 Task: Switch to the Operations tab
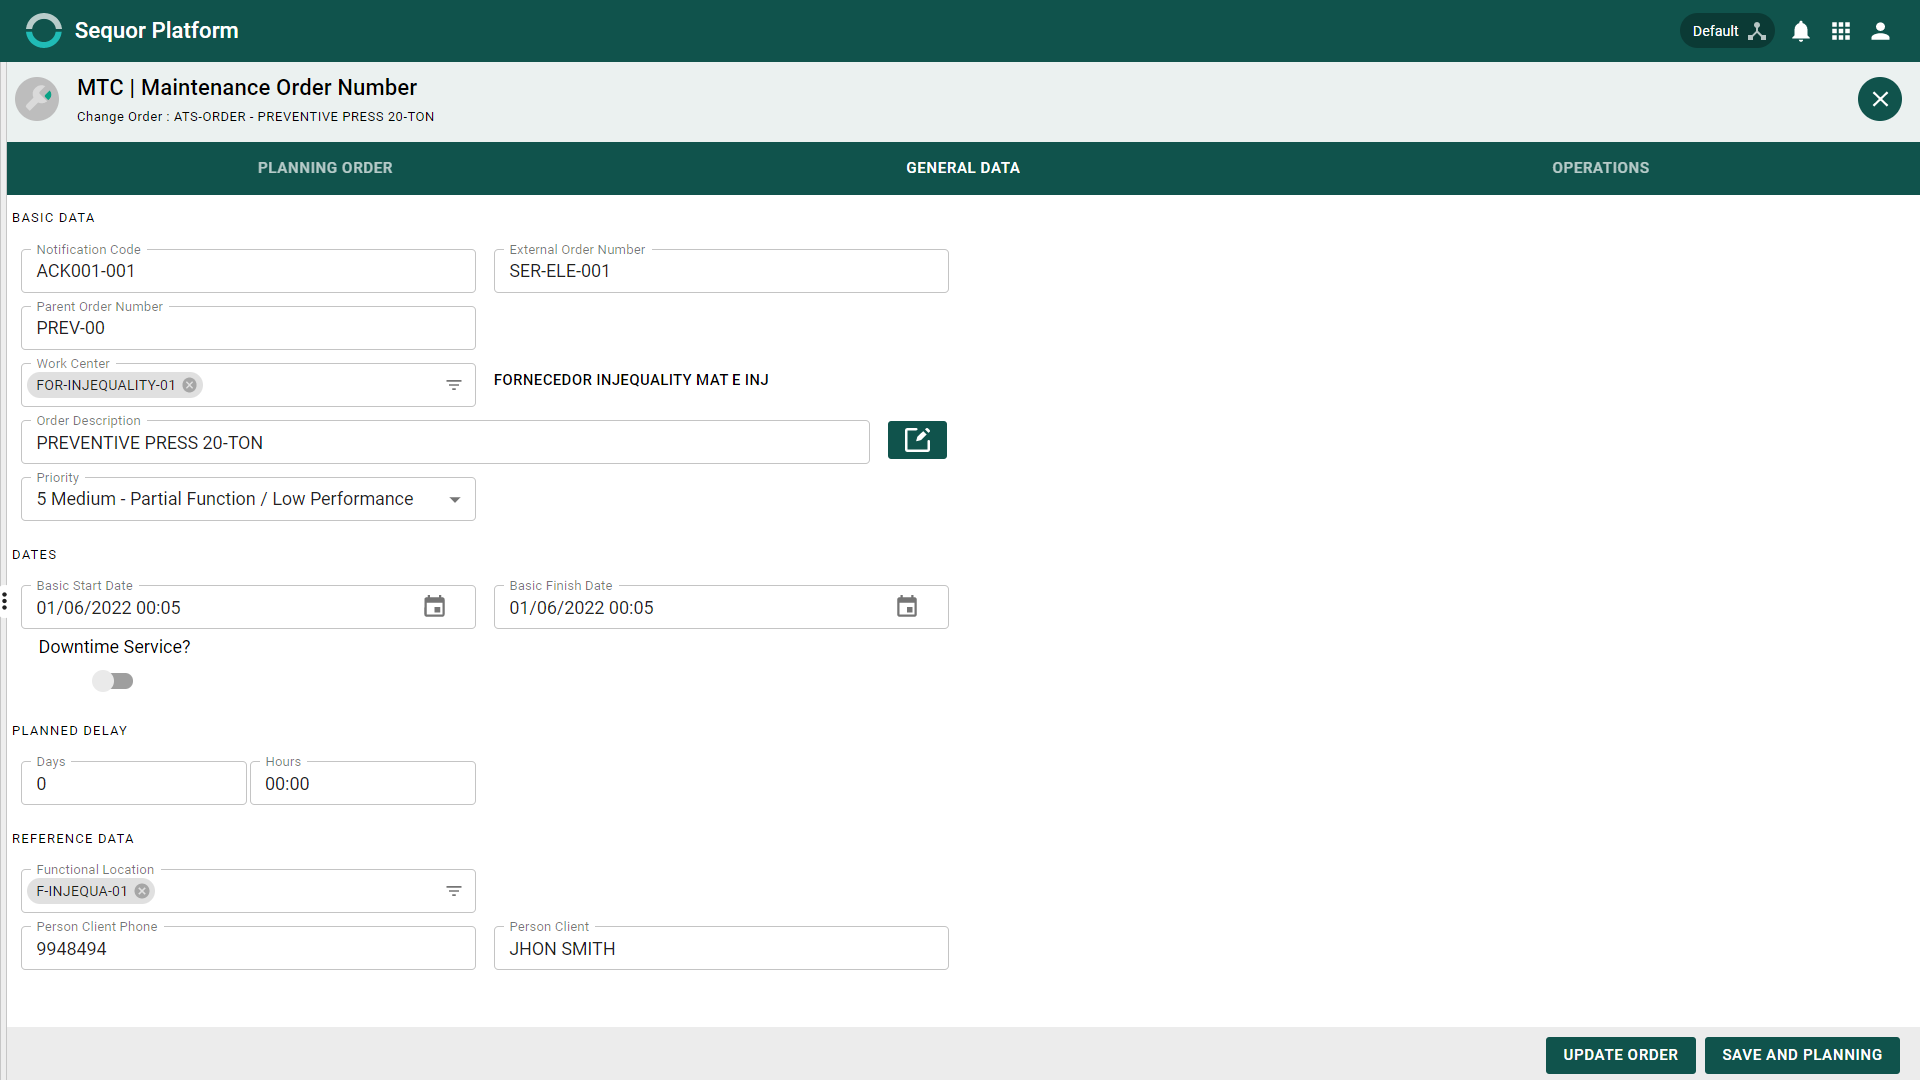coord(1601,168)
